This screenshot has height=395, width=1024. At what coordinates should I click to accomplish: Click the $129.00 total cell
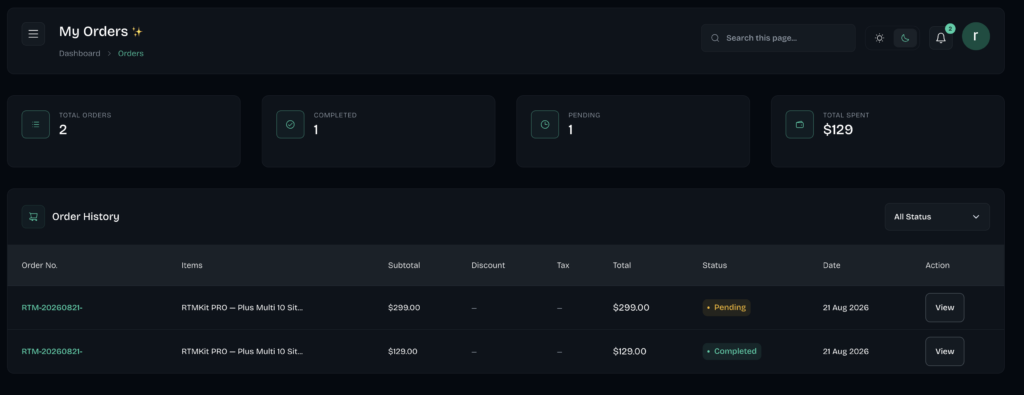point(630,351)
